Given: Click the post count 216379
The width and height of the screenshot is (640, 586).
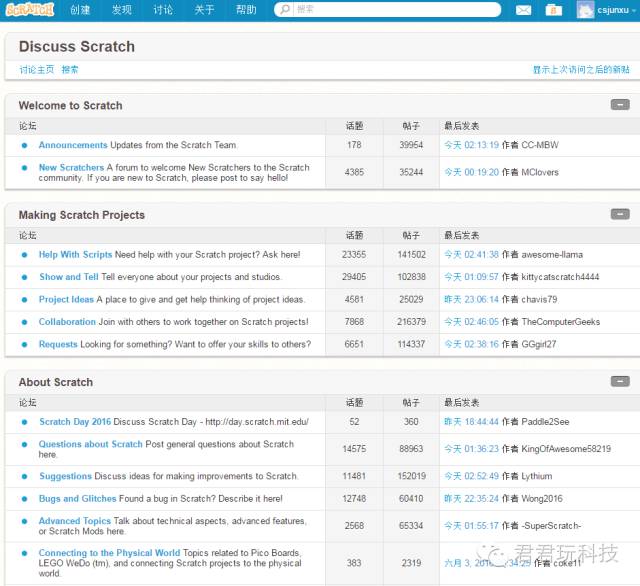Looking at the screenshot, I should (411, 322).
